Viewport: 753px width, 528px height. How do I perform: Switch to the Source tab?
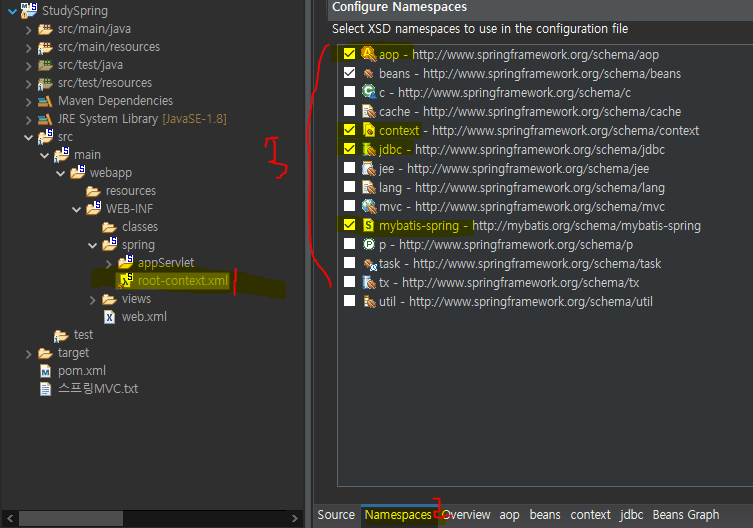tap(336, 515)
